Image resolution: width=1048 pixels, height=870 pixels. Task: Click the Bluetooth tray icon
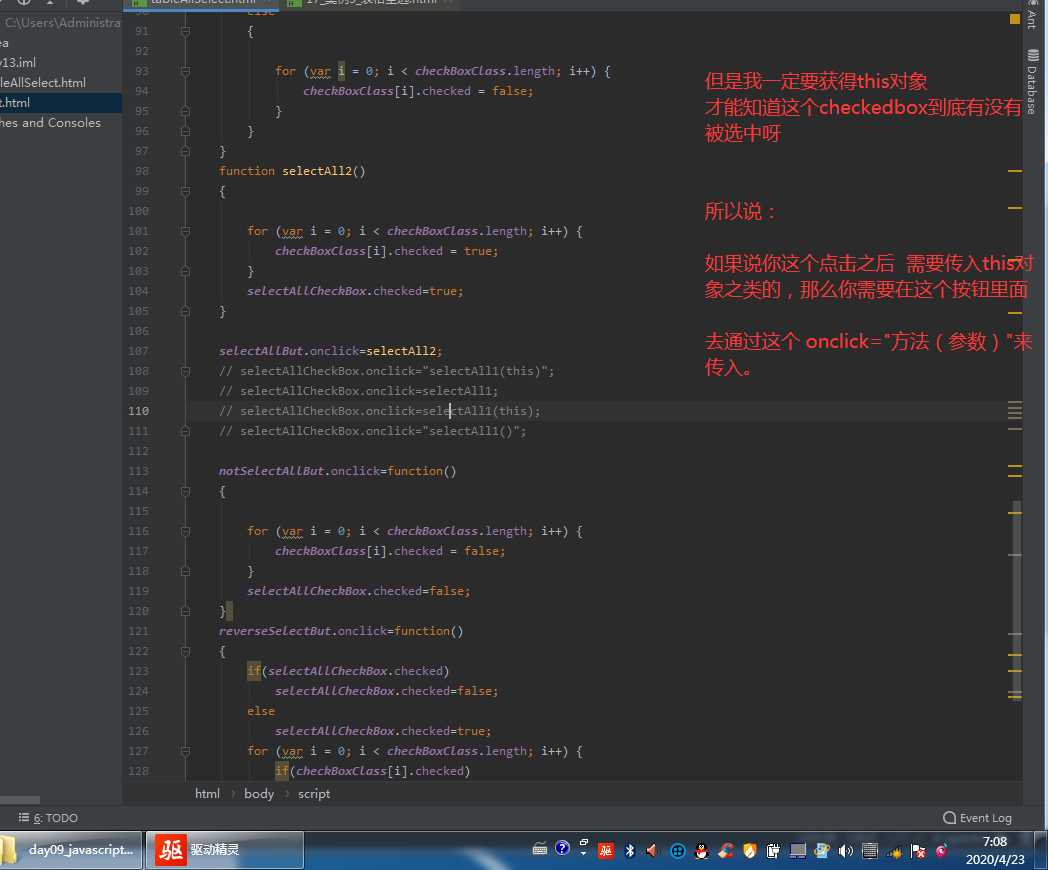tap(629, 851)
